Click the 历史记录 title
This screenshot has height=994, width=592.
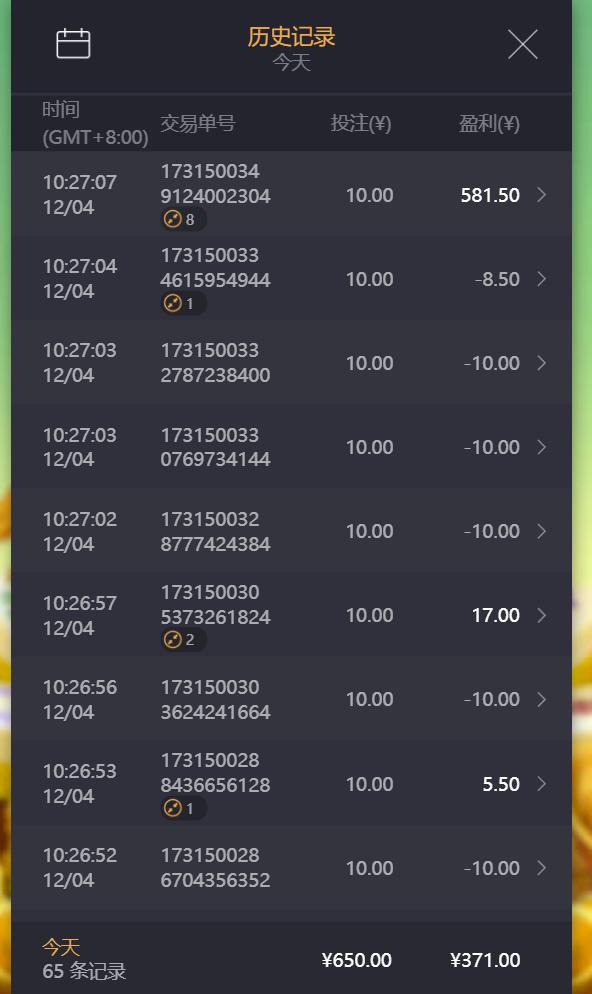point(291,37)
